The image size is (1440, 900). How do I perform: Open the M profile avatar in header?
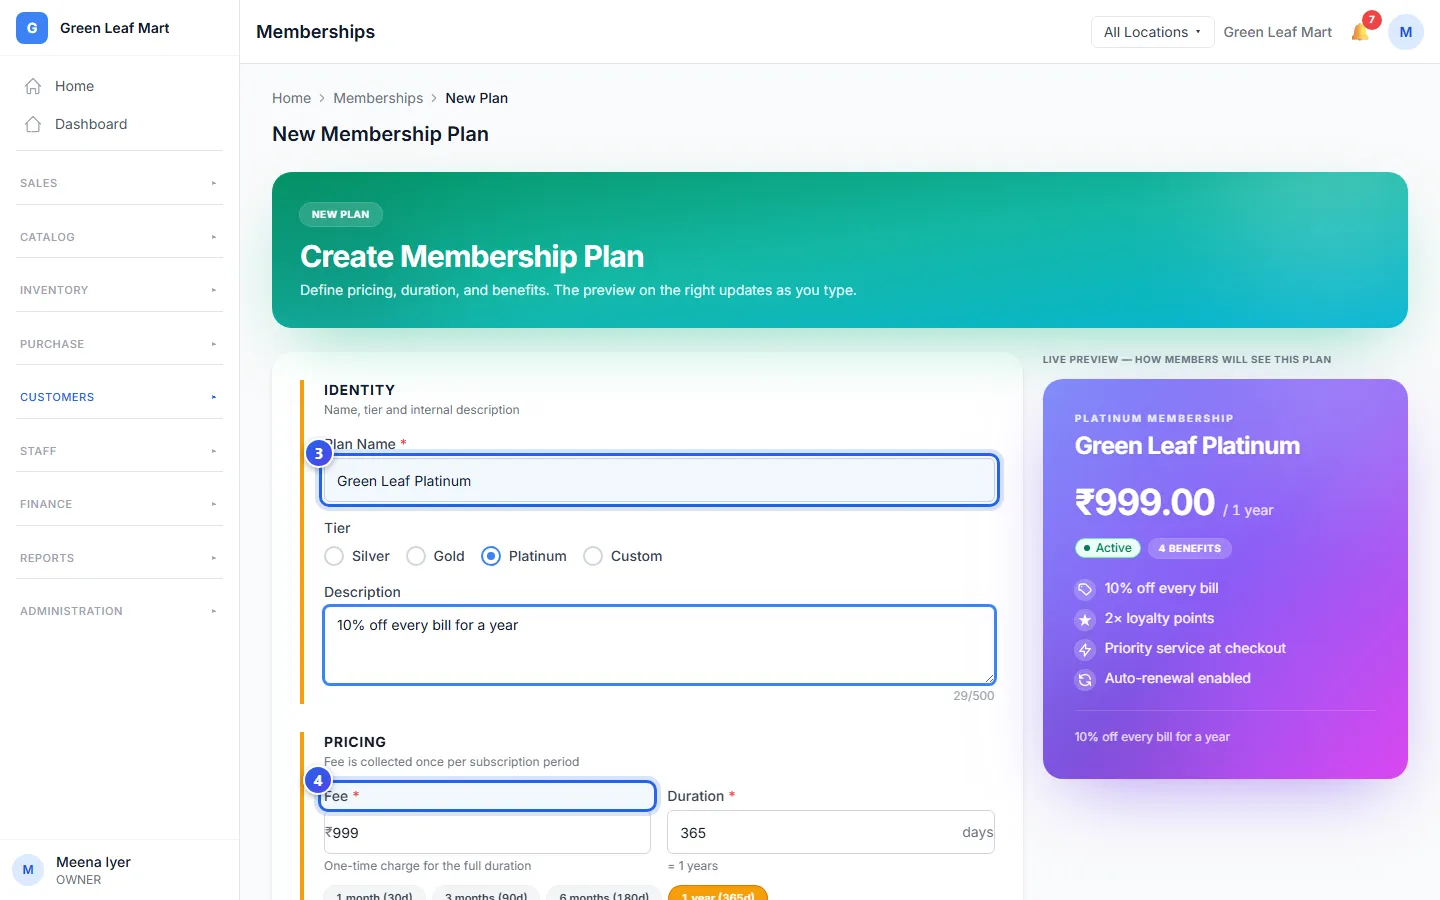coord(1406,32)
